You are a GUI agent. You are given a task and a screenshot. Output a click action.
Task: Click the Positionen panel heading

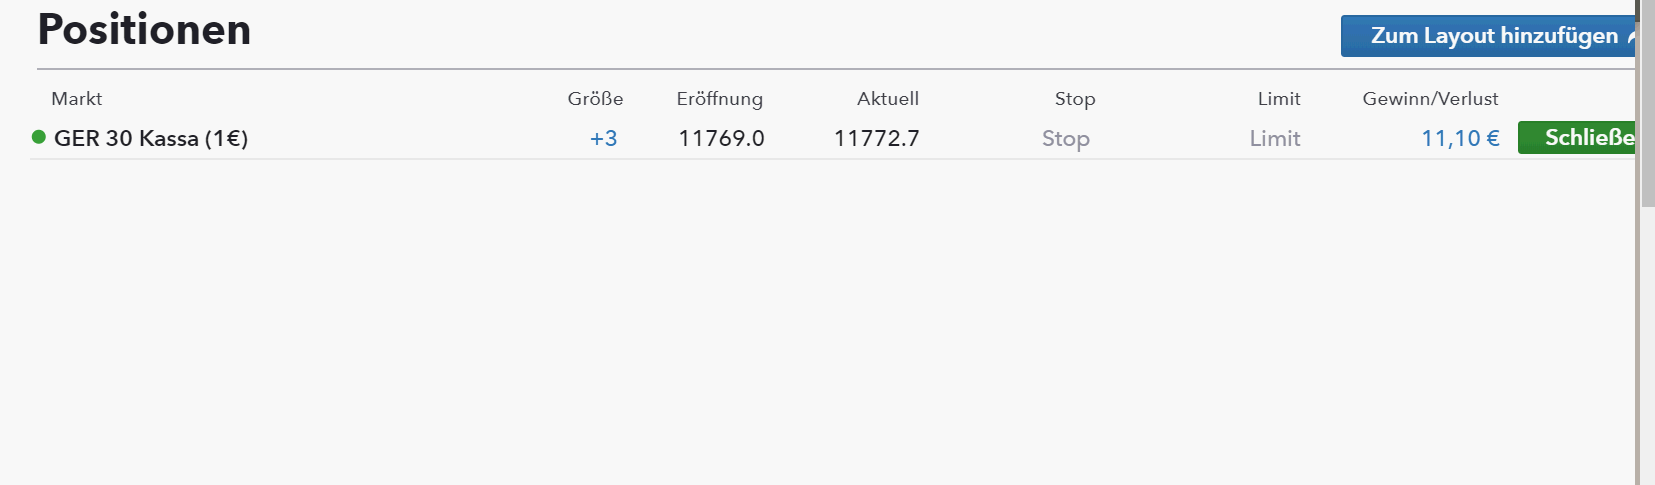click(x=144, y=30)
